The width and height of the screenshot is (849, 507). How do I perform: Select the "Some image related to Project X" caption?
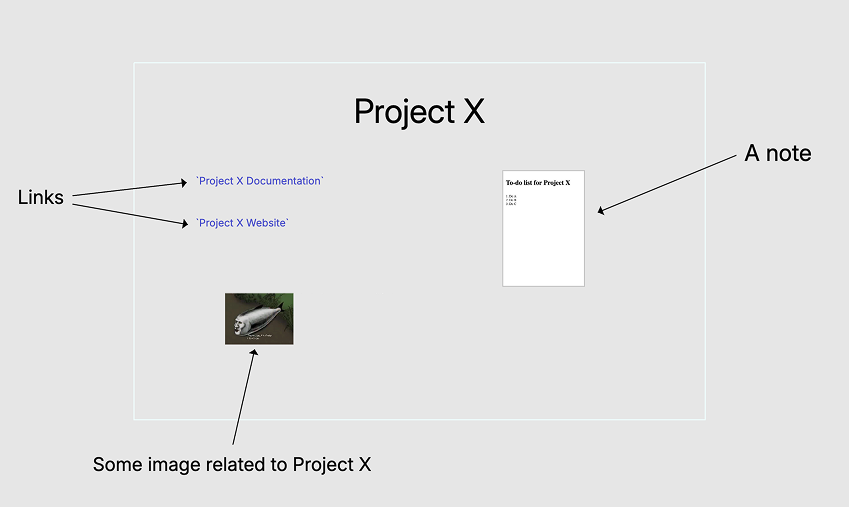[x=232, y=464]
